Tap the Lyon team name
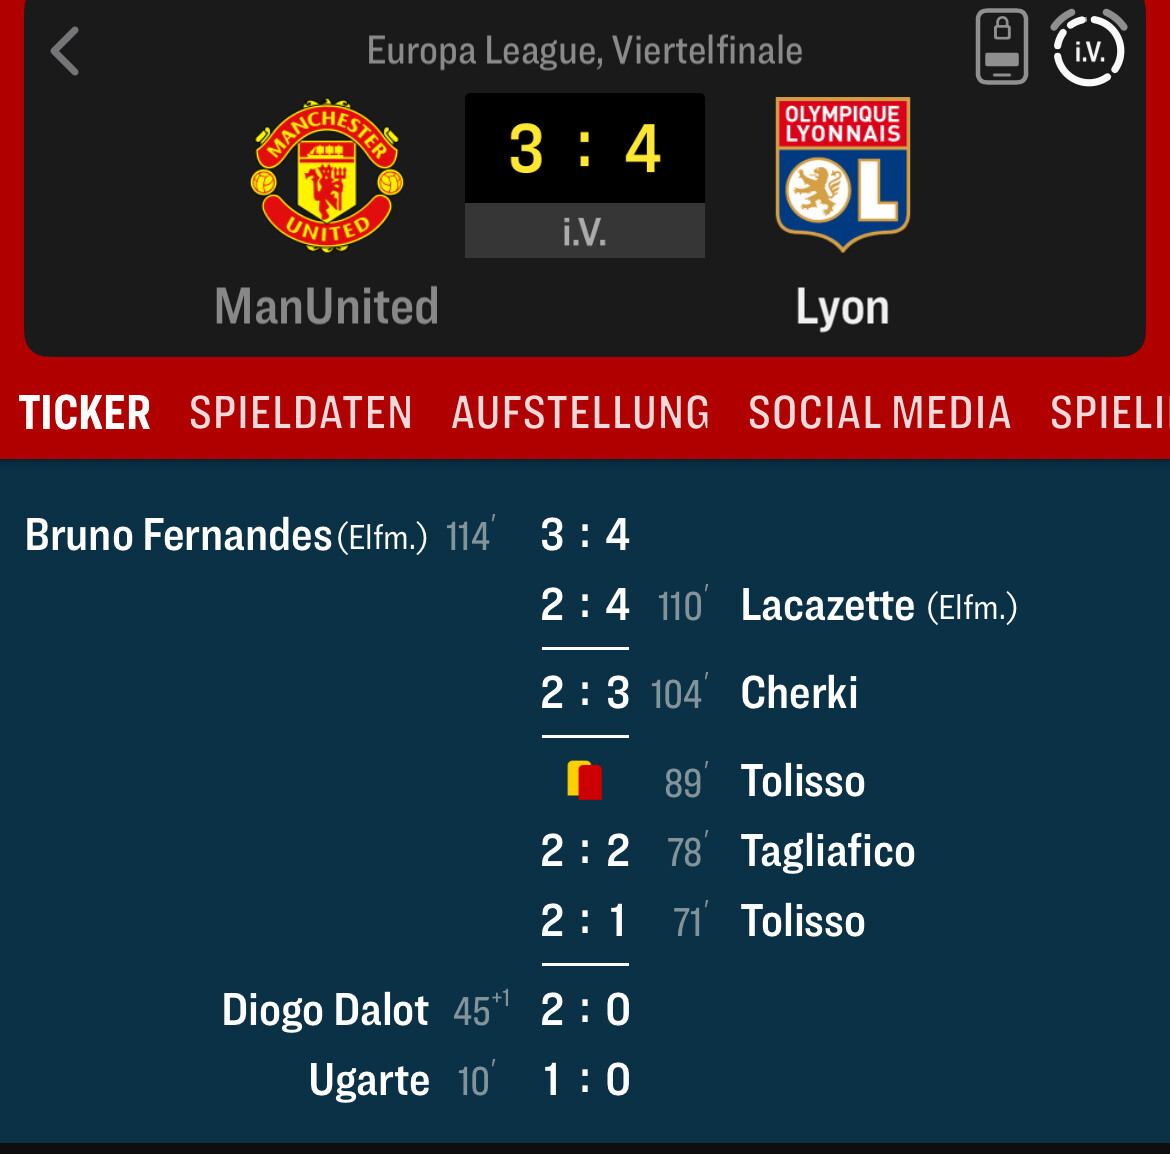 tap(842, 307)
